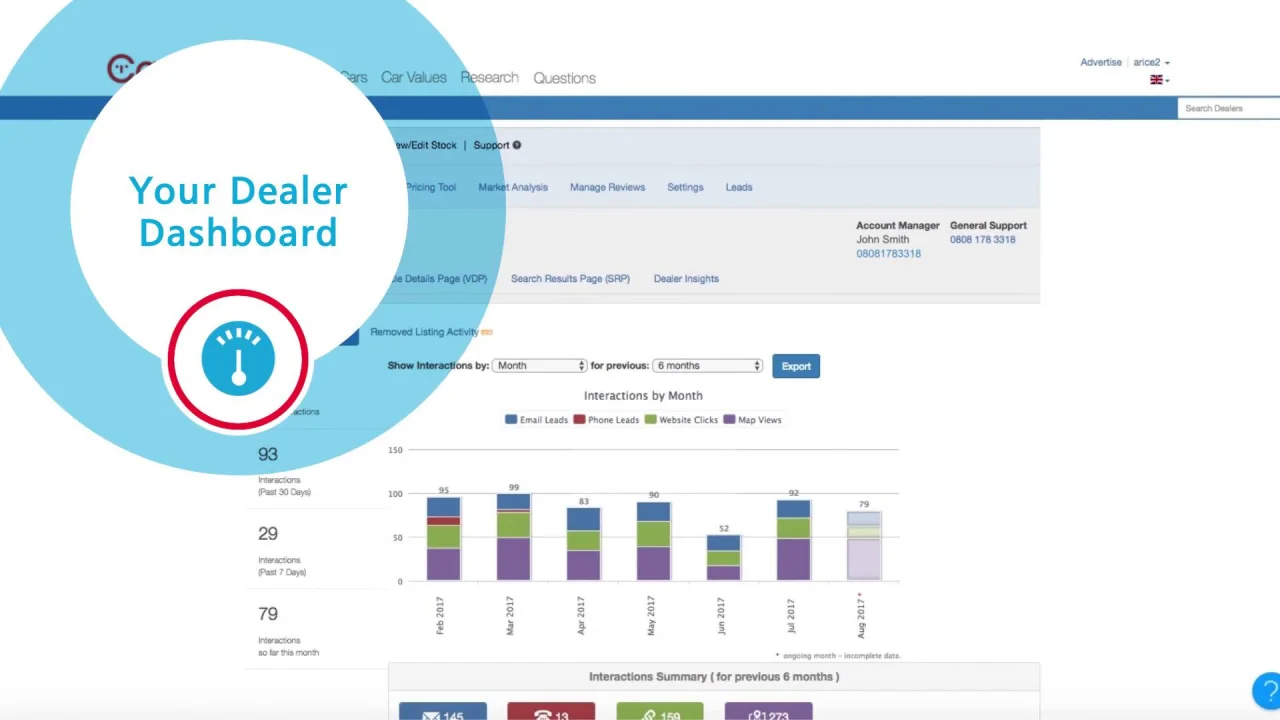This screenshot has width=1280, height=720.
Task: Switch to the Manage Reviews tab
Action: click(x=607, y=187)
